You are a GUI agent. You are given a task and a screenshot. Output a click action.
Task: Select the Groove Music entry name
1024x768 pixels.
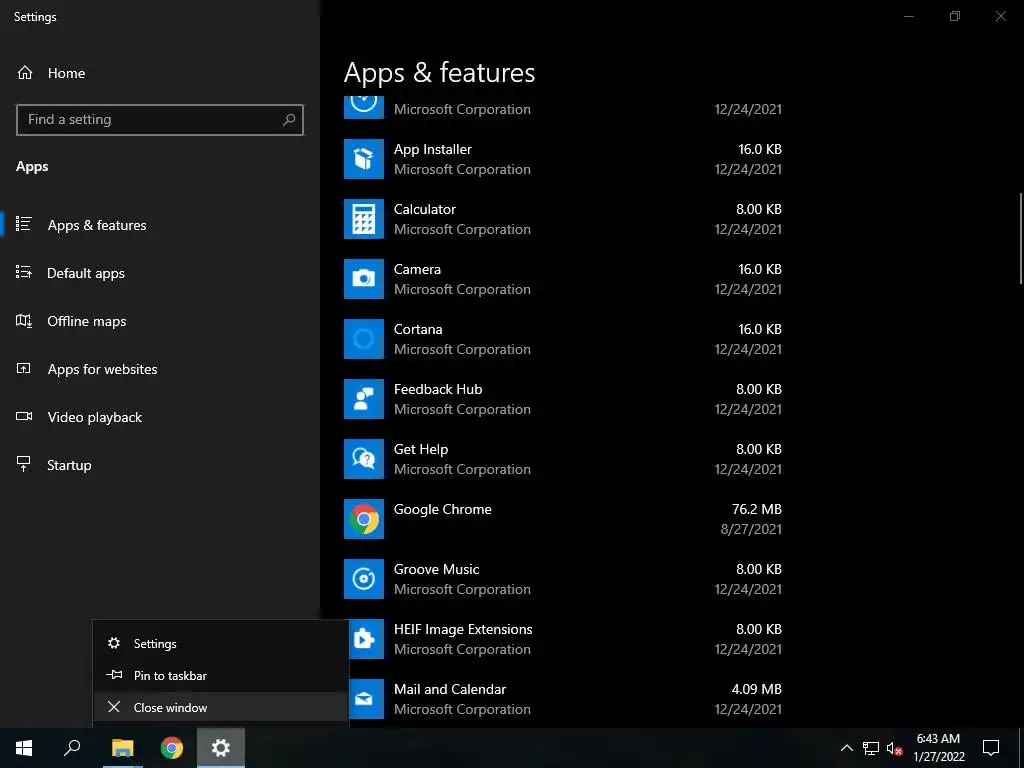[x=436, y=569]
